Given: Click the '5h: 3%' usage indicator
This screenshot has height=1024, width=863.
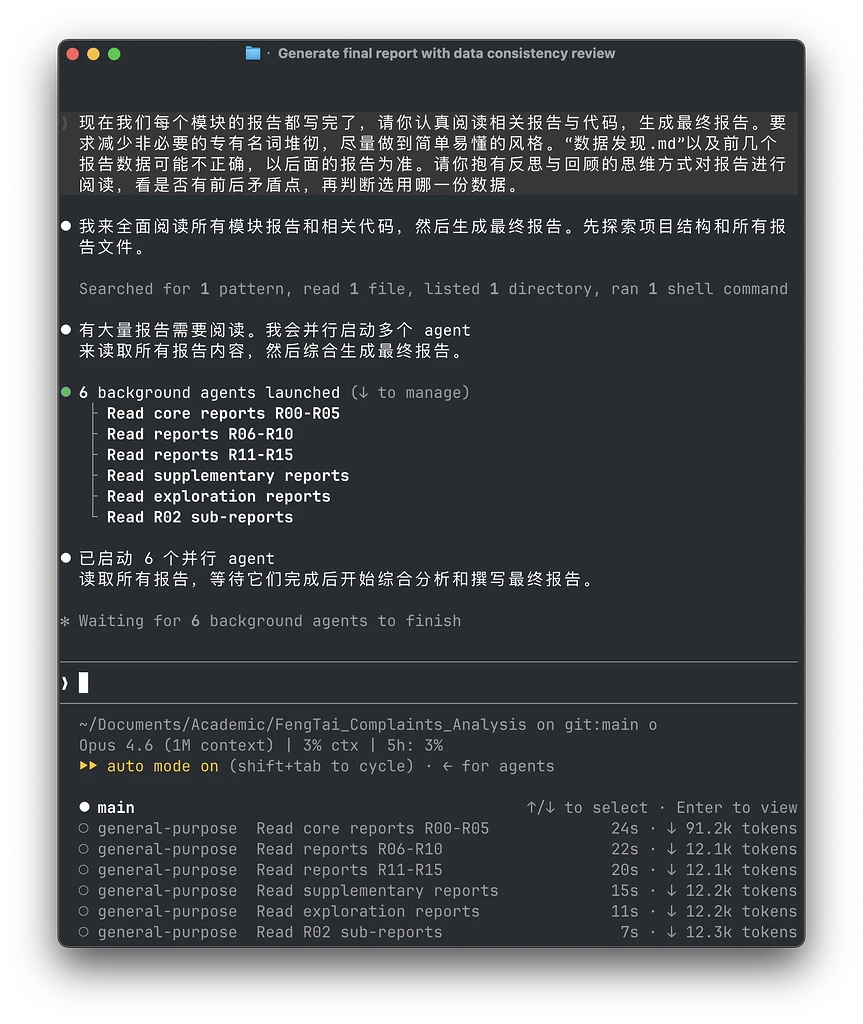Looking at the screenshot, I should [415, 746].
